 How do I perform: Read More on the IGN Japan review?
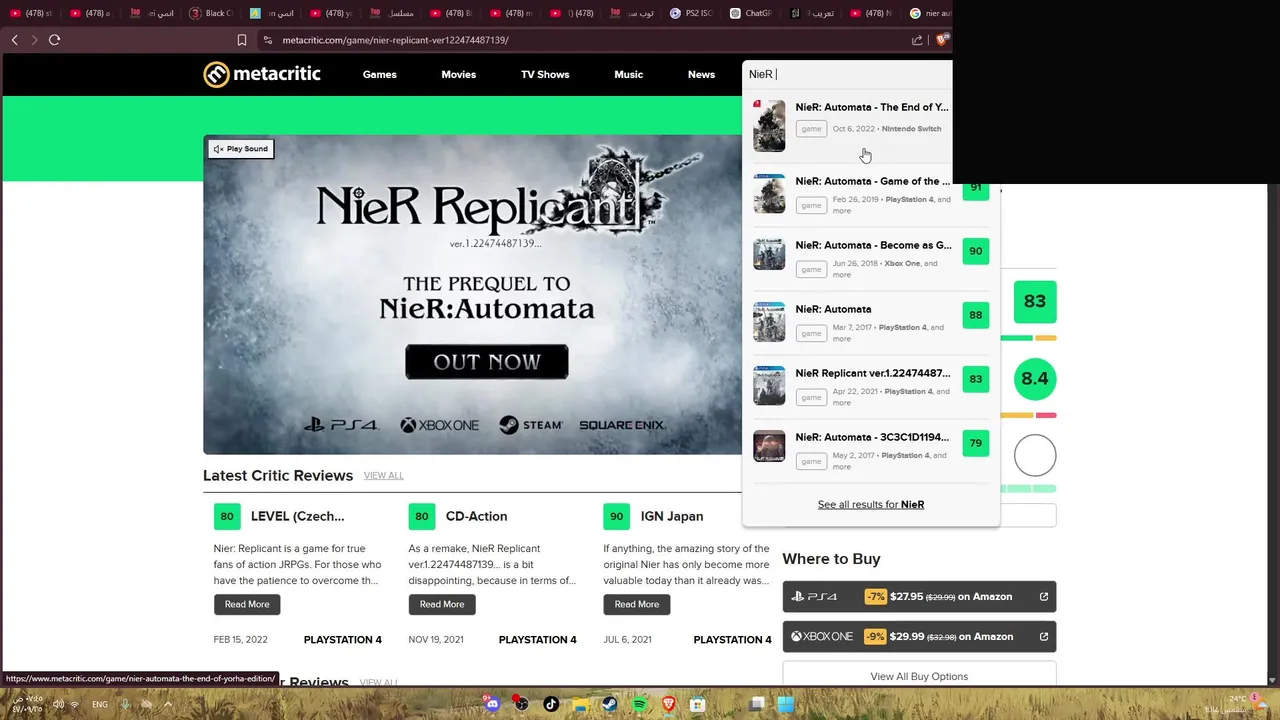pos(637,604)
